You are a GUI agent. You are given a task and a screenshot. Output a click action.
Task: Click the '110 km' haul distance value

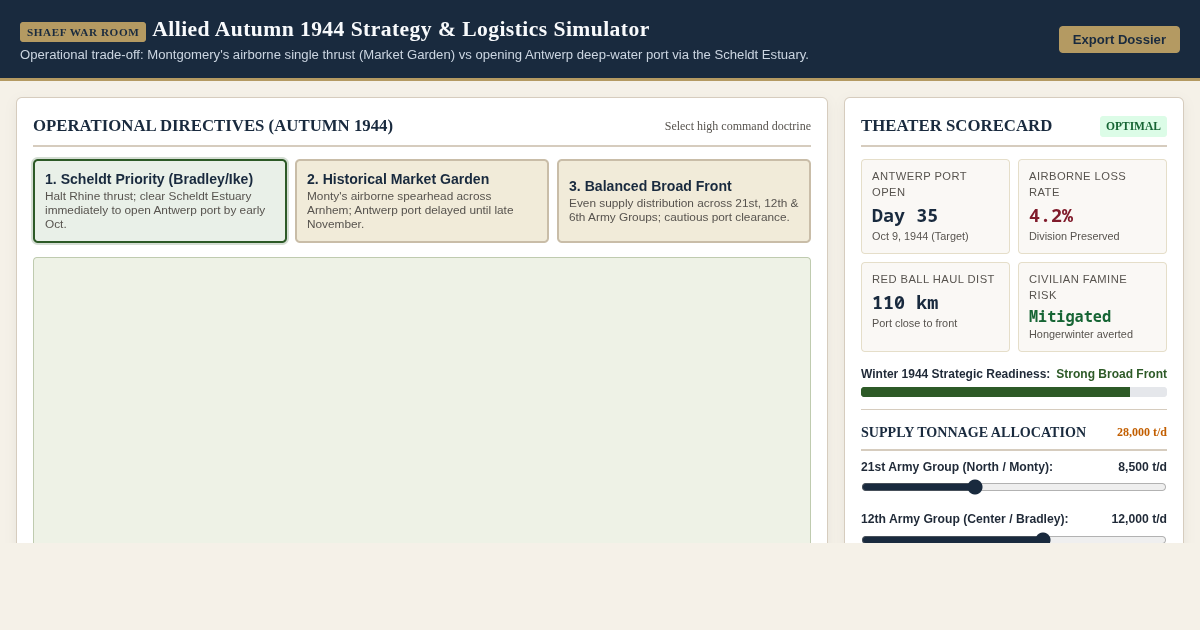pyautogui.click(x=905, y=302)
